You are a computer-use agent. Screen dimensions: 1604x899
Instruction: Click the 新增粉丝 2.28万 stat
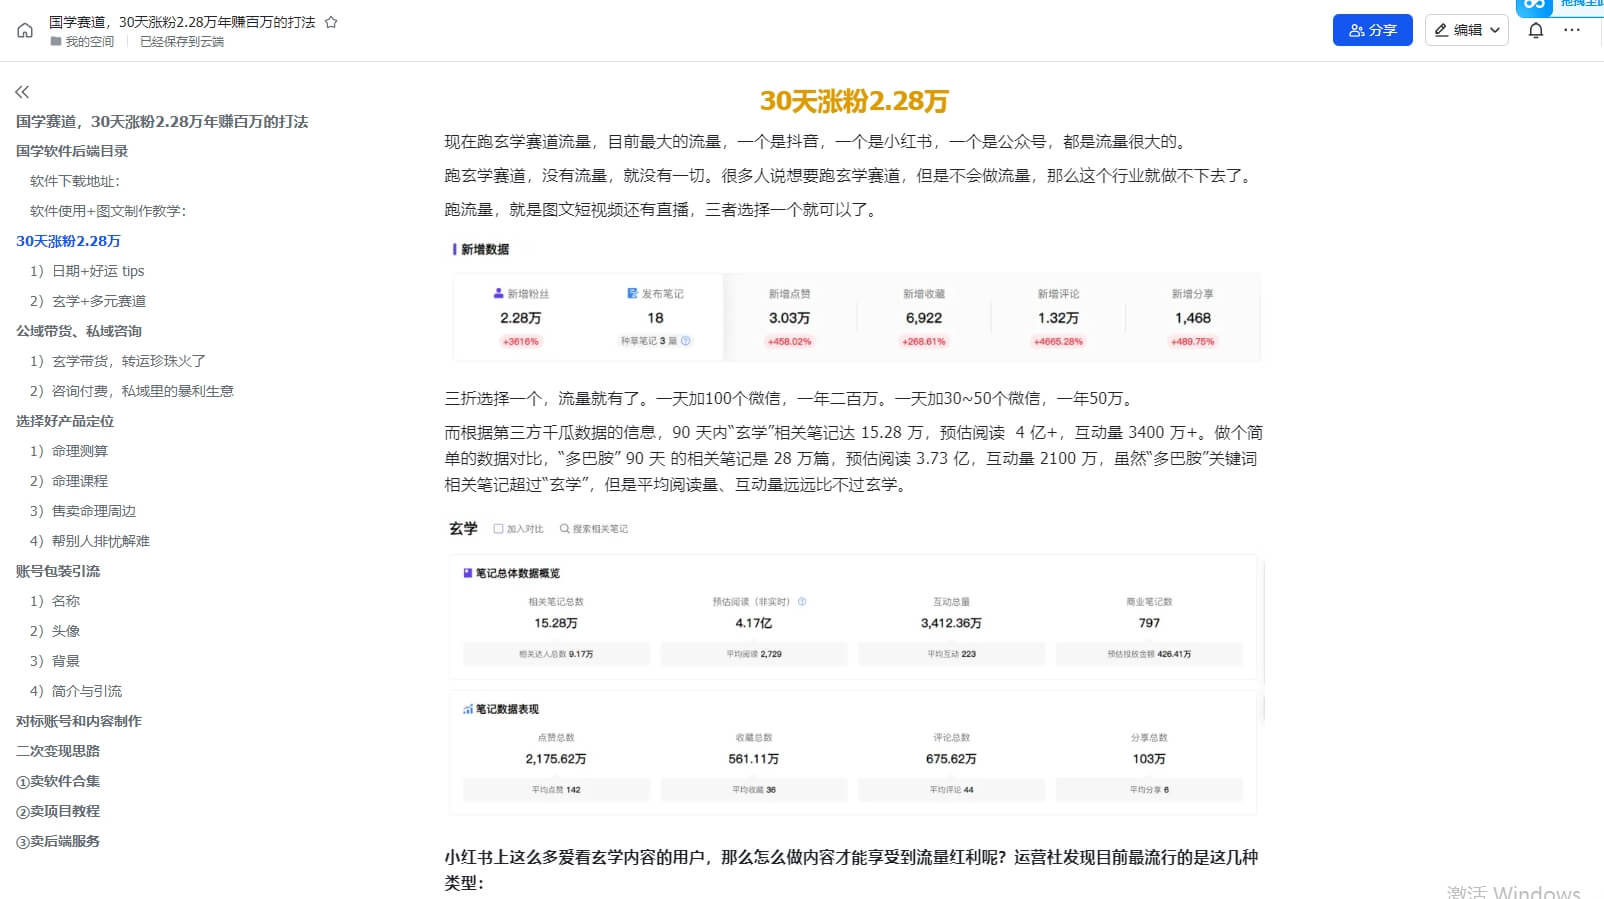pyautogui.click(x=521, y=318)
